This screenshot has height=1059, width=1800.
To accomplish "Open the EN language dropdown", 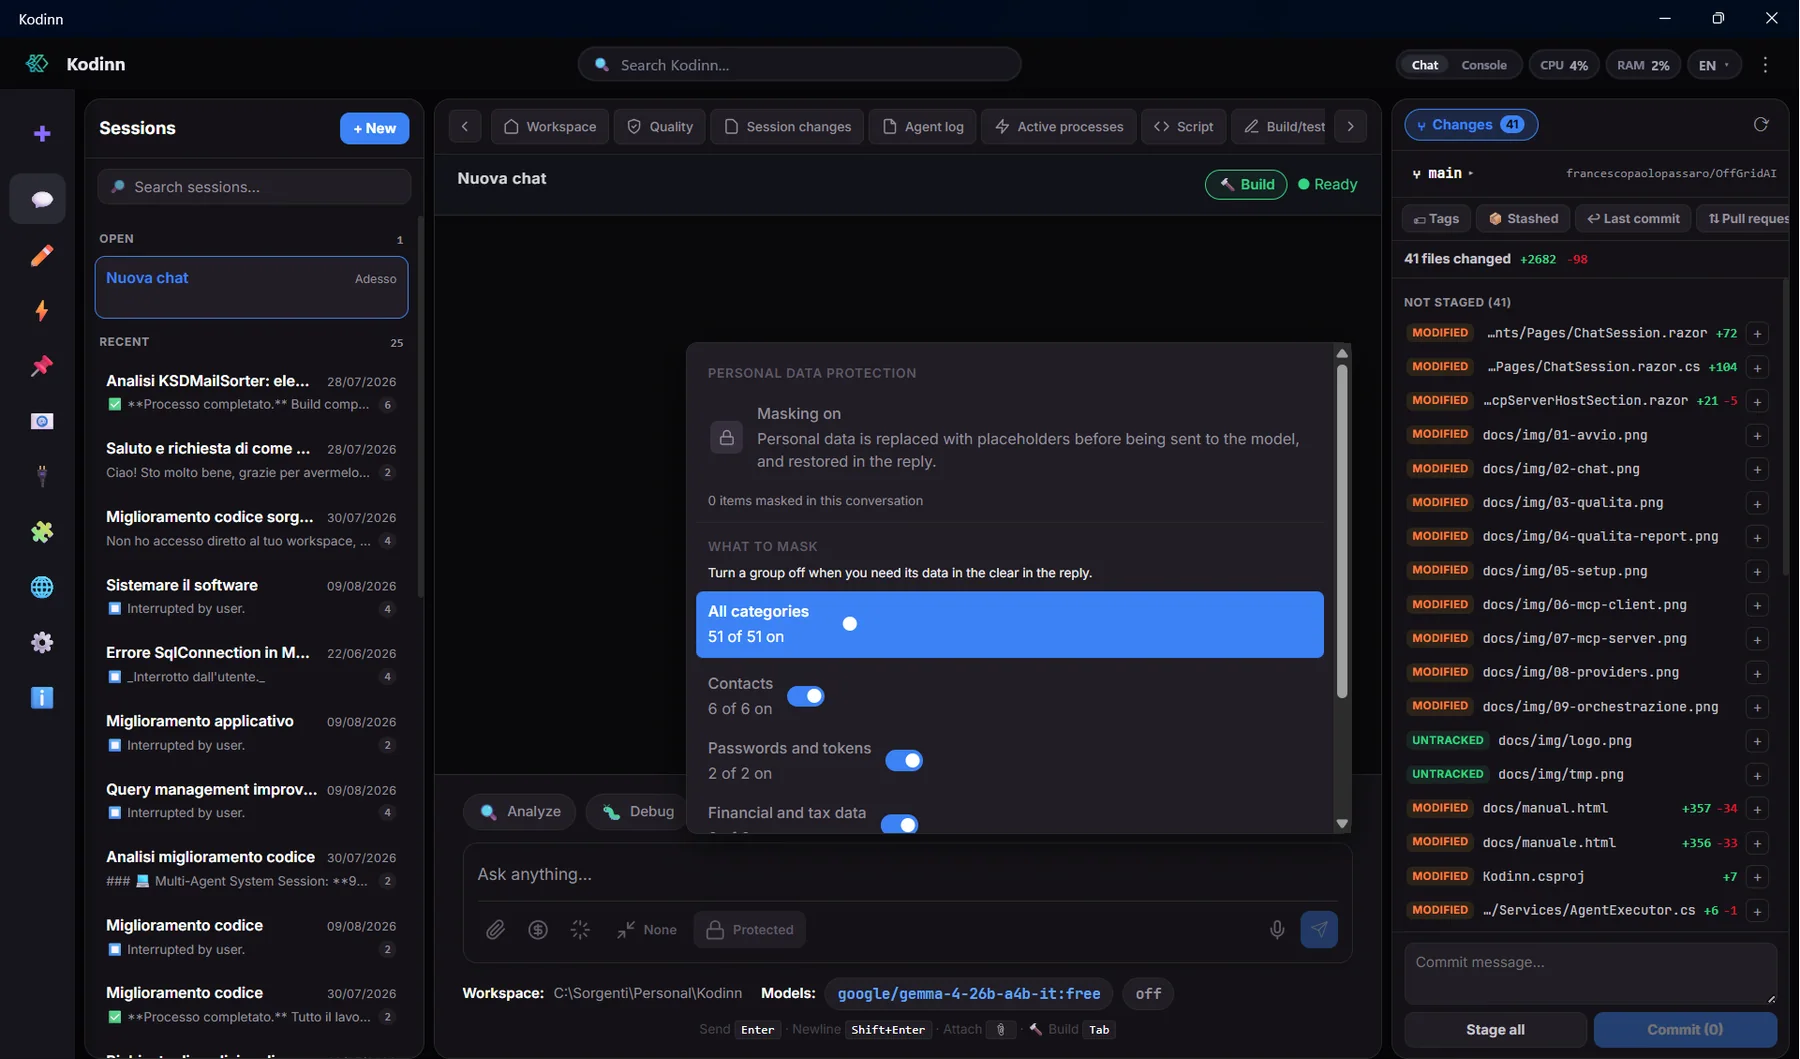I will 1714,65.
